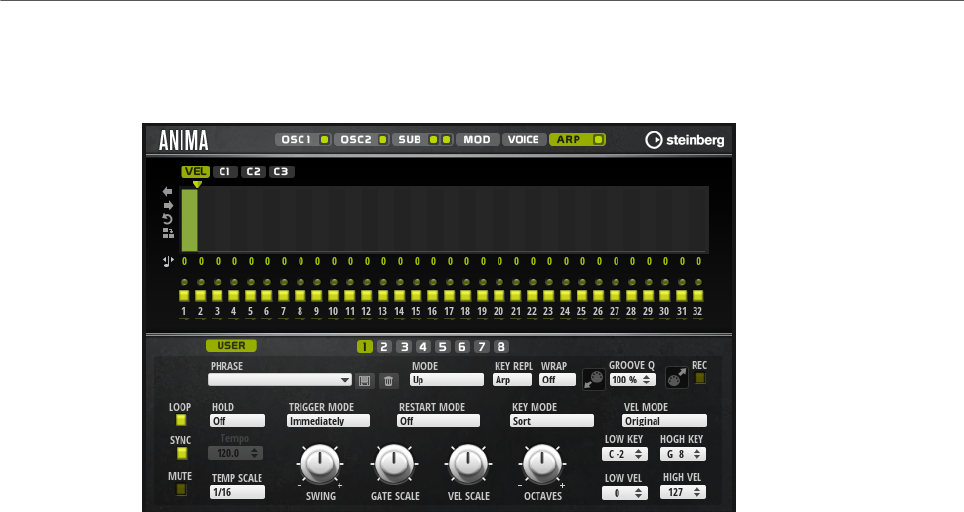
Task: Toggle step 16 enable button
Action: [433, 296]
